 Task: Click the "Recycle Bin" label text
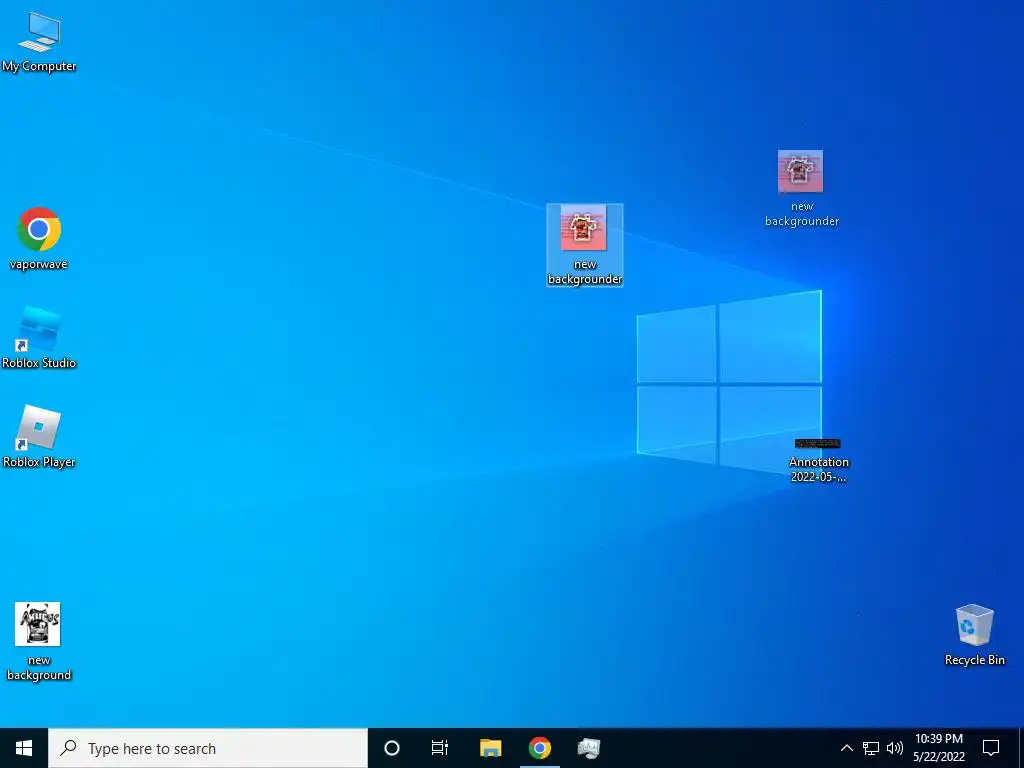pyautogui.click(x=974, y=660)
